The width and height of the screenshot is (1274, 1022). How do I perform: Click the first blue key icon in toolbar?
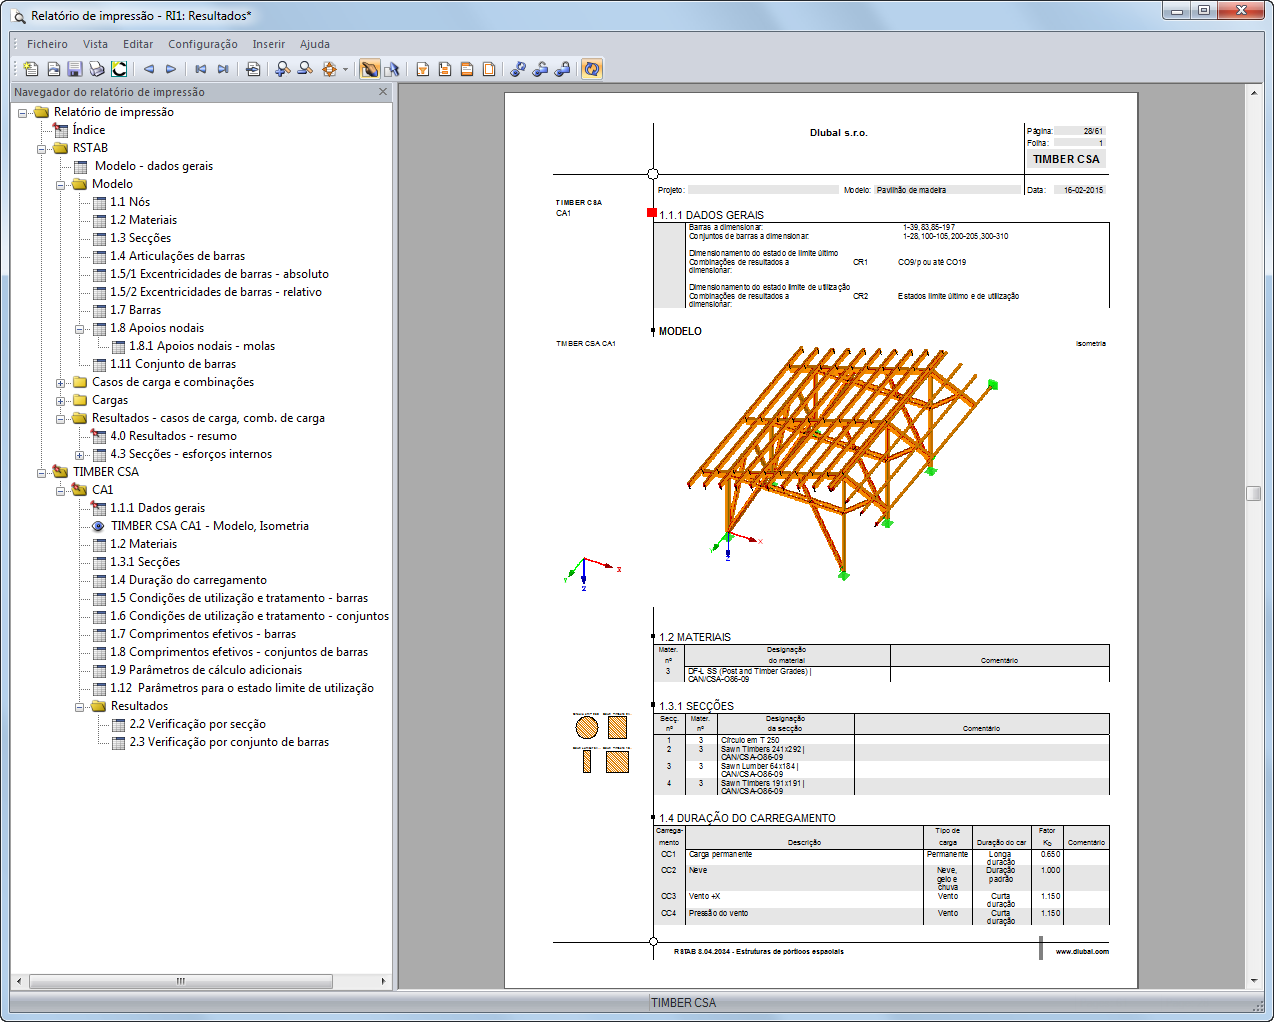pyautogui.click(x=518, y=69)
